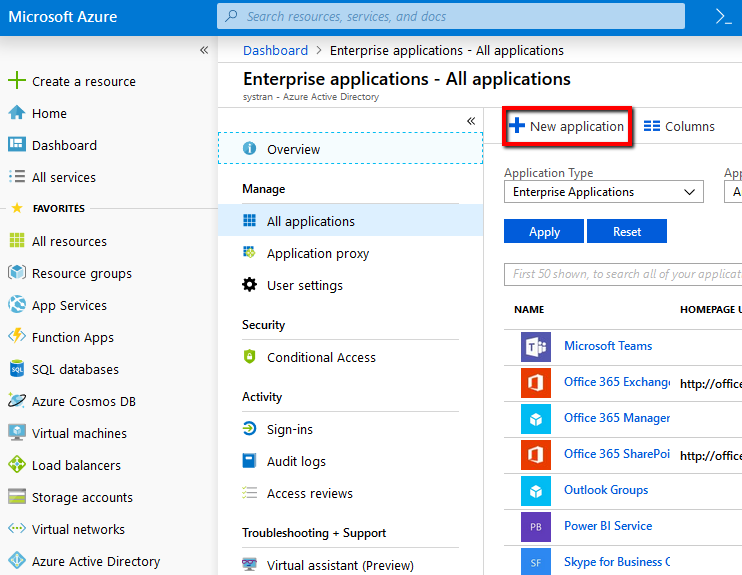Select All applications in Manage menu
Viewport: 742px width, 575px height.
[x=350, y=221]
